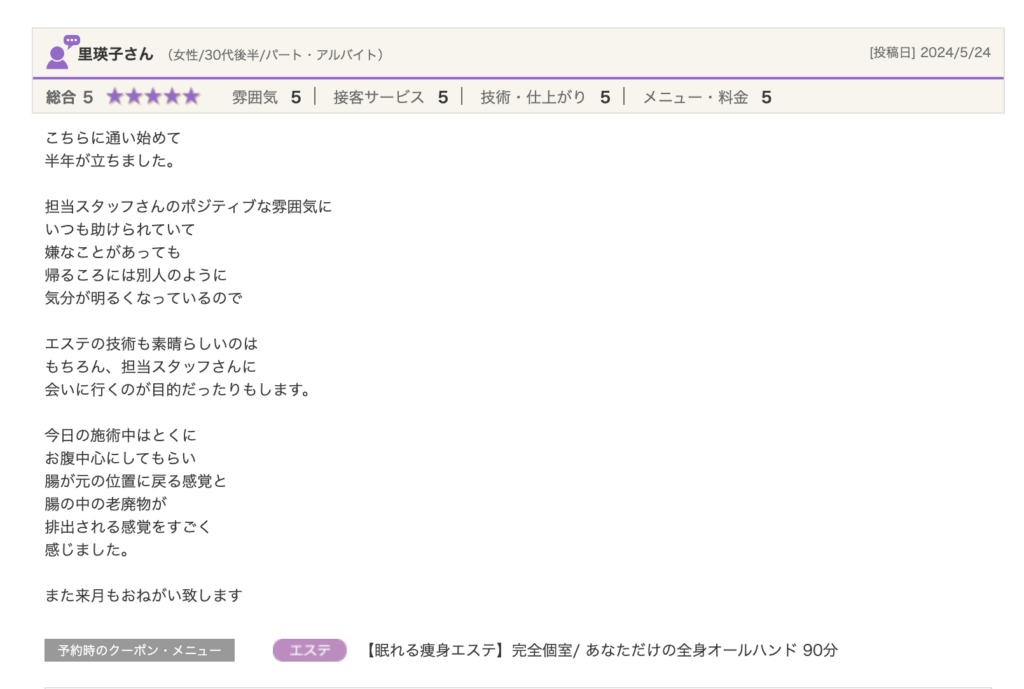1024x689 pixels.
Task: Click the reviewer profile text 女性/30代後半/パート・アルバイト
Action: (x=275, y=55)
